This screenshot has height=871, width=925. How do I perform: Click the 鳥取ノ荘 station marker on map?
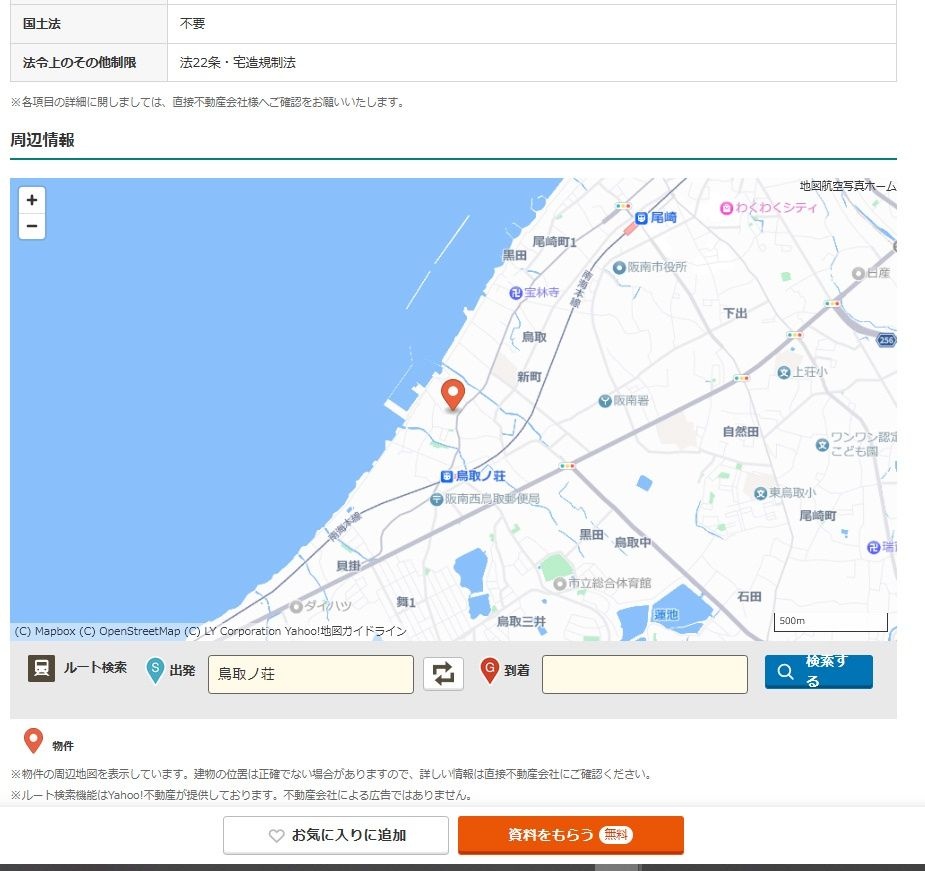446,476
